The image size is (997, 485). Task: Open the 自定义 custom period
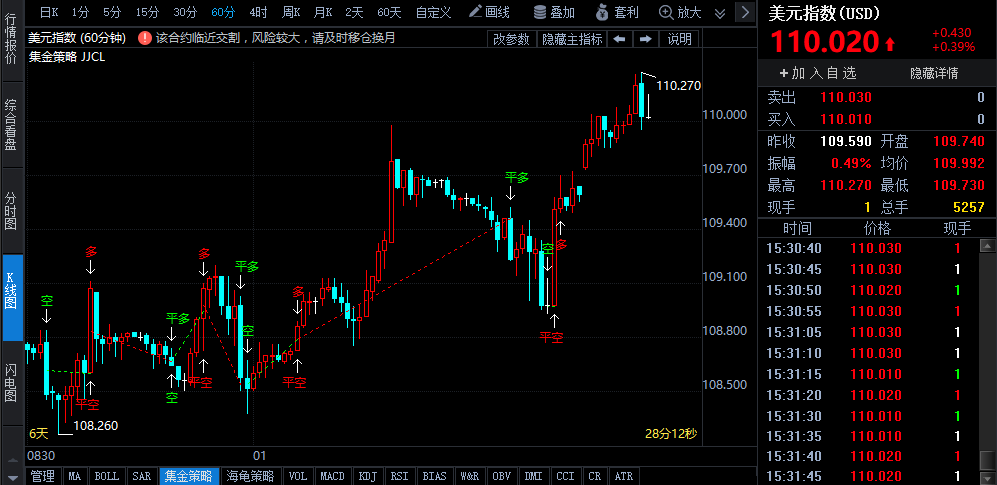(x=433, y=11)
